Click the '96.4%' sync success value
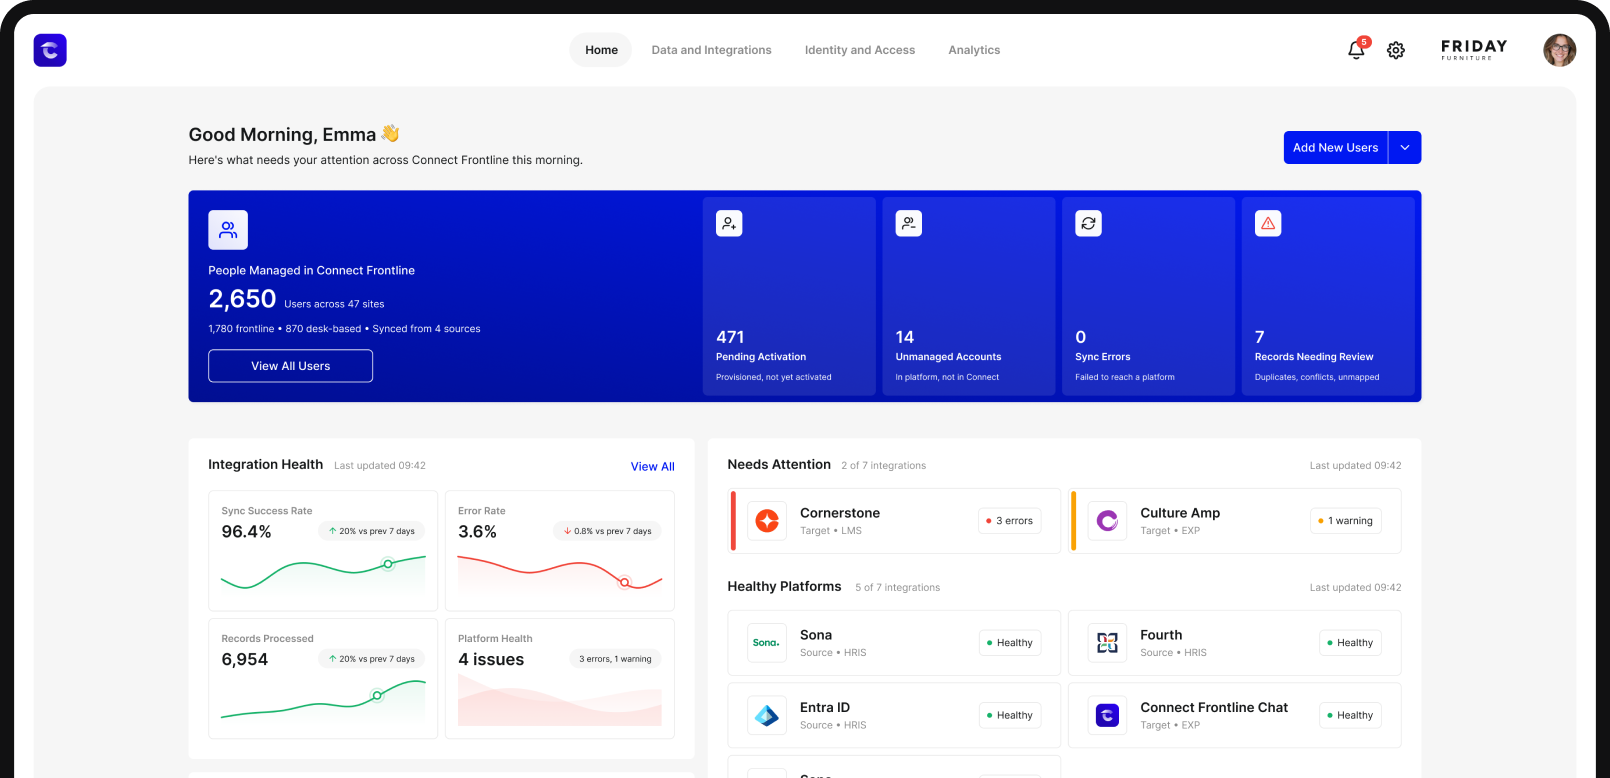 pyautogui.click(x=246, y=532)
